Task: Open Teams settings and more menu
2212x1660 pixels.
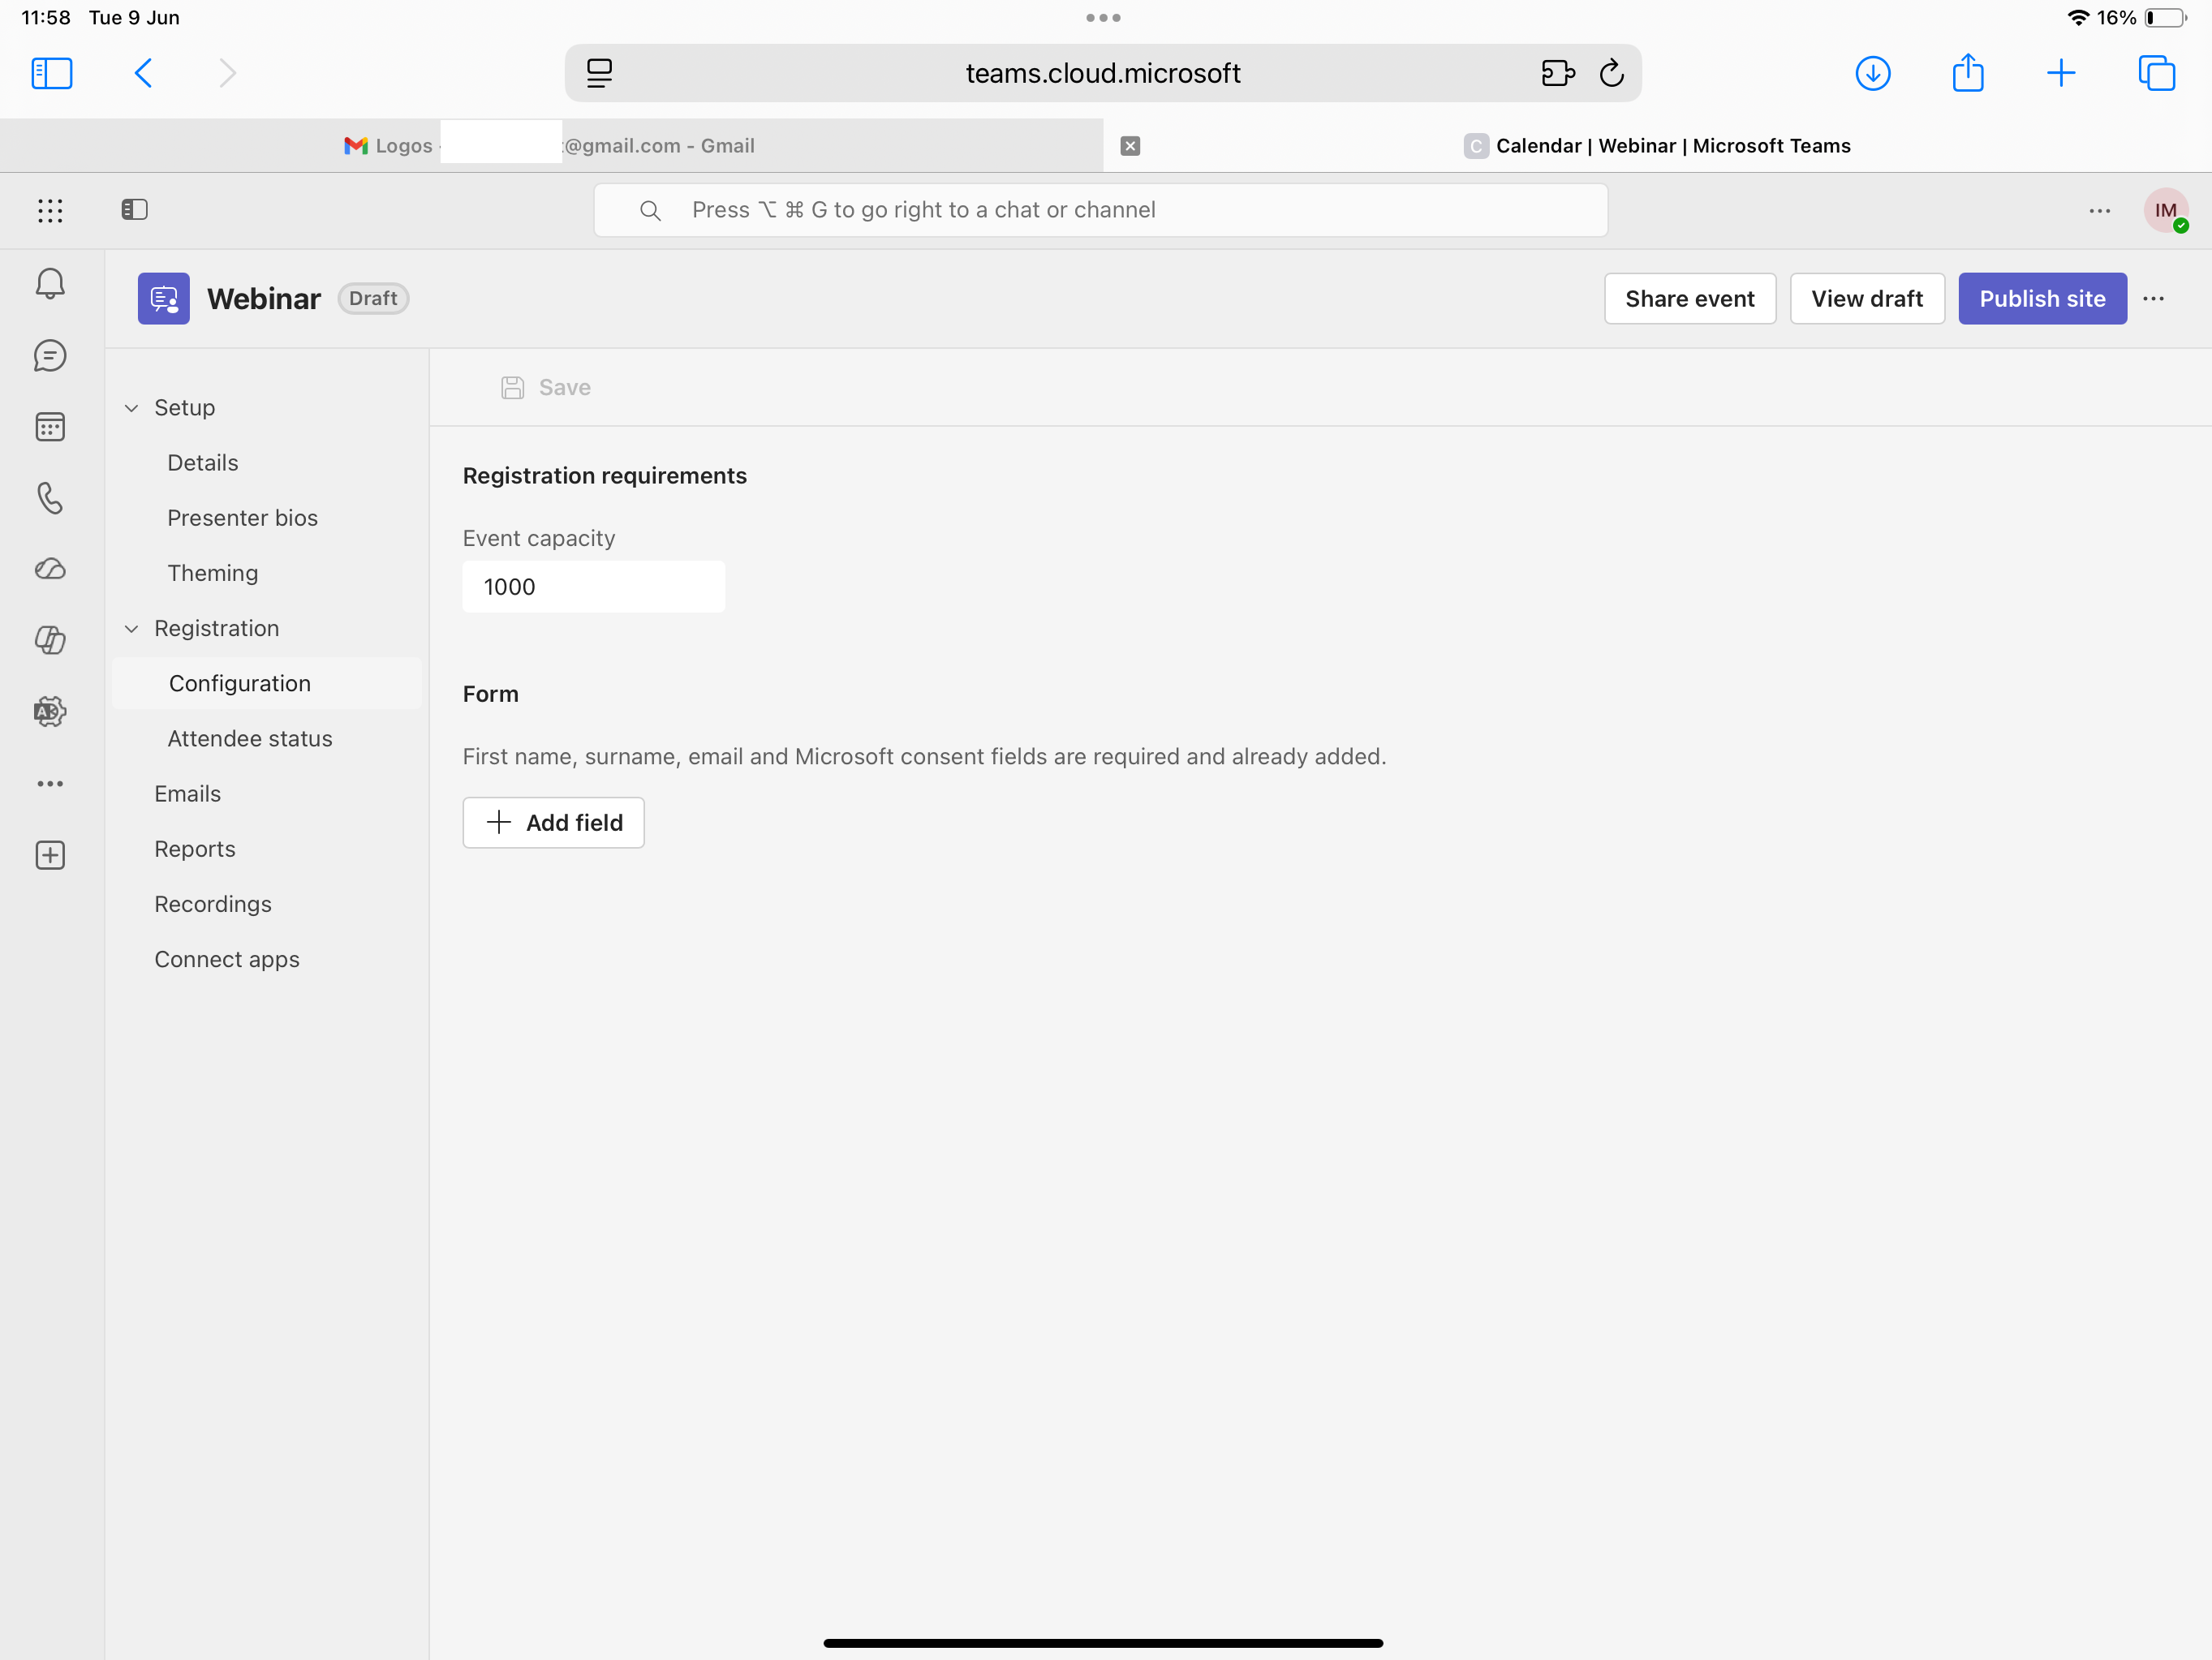Action: [2099, 211]
